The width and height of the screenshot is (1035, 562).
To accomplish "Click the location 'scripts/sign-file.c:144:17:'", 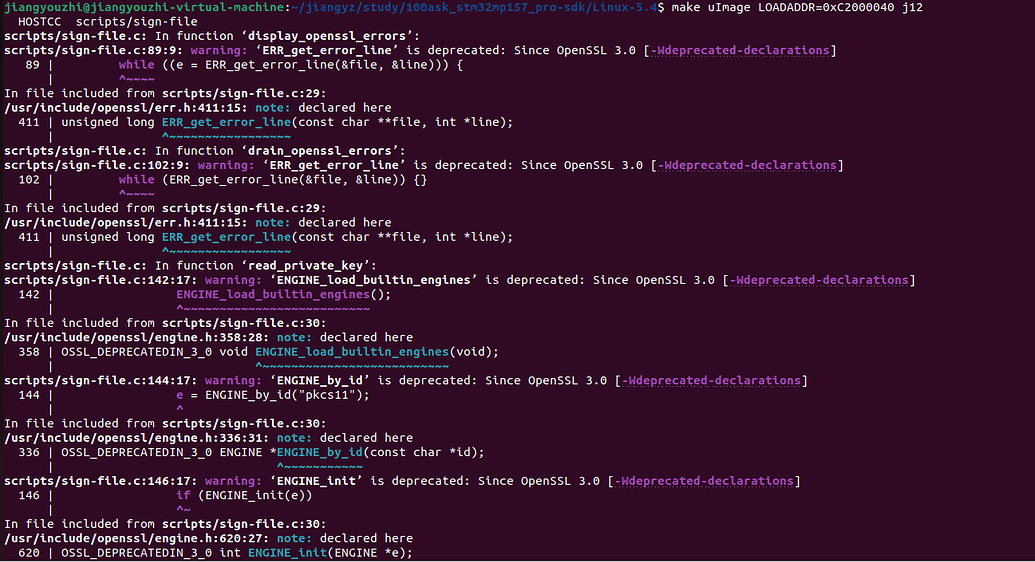I will [x=101, y=380].
